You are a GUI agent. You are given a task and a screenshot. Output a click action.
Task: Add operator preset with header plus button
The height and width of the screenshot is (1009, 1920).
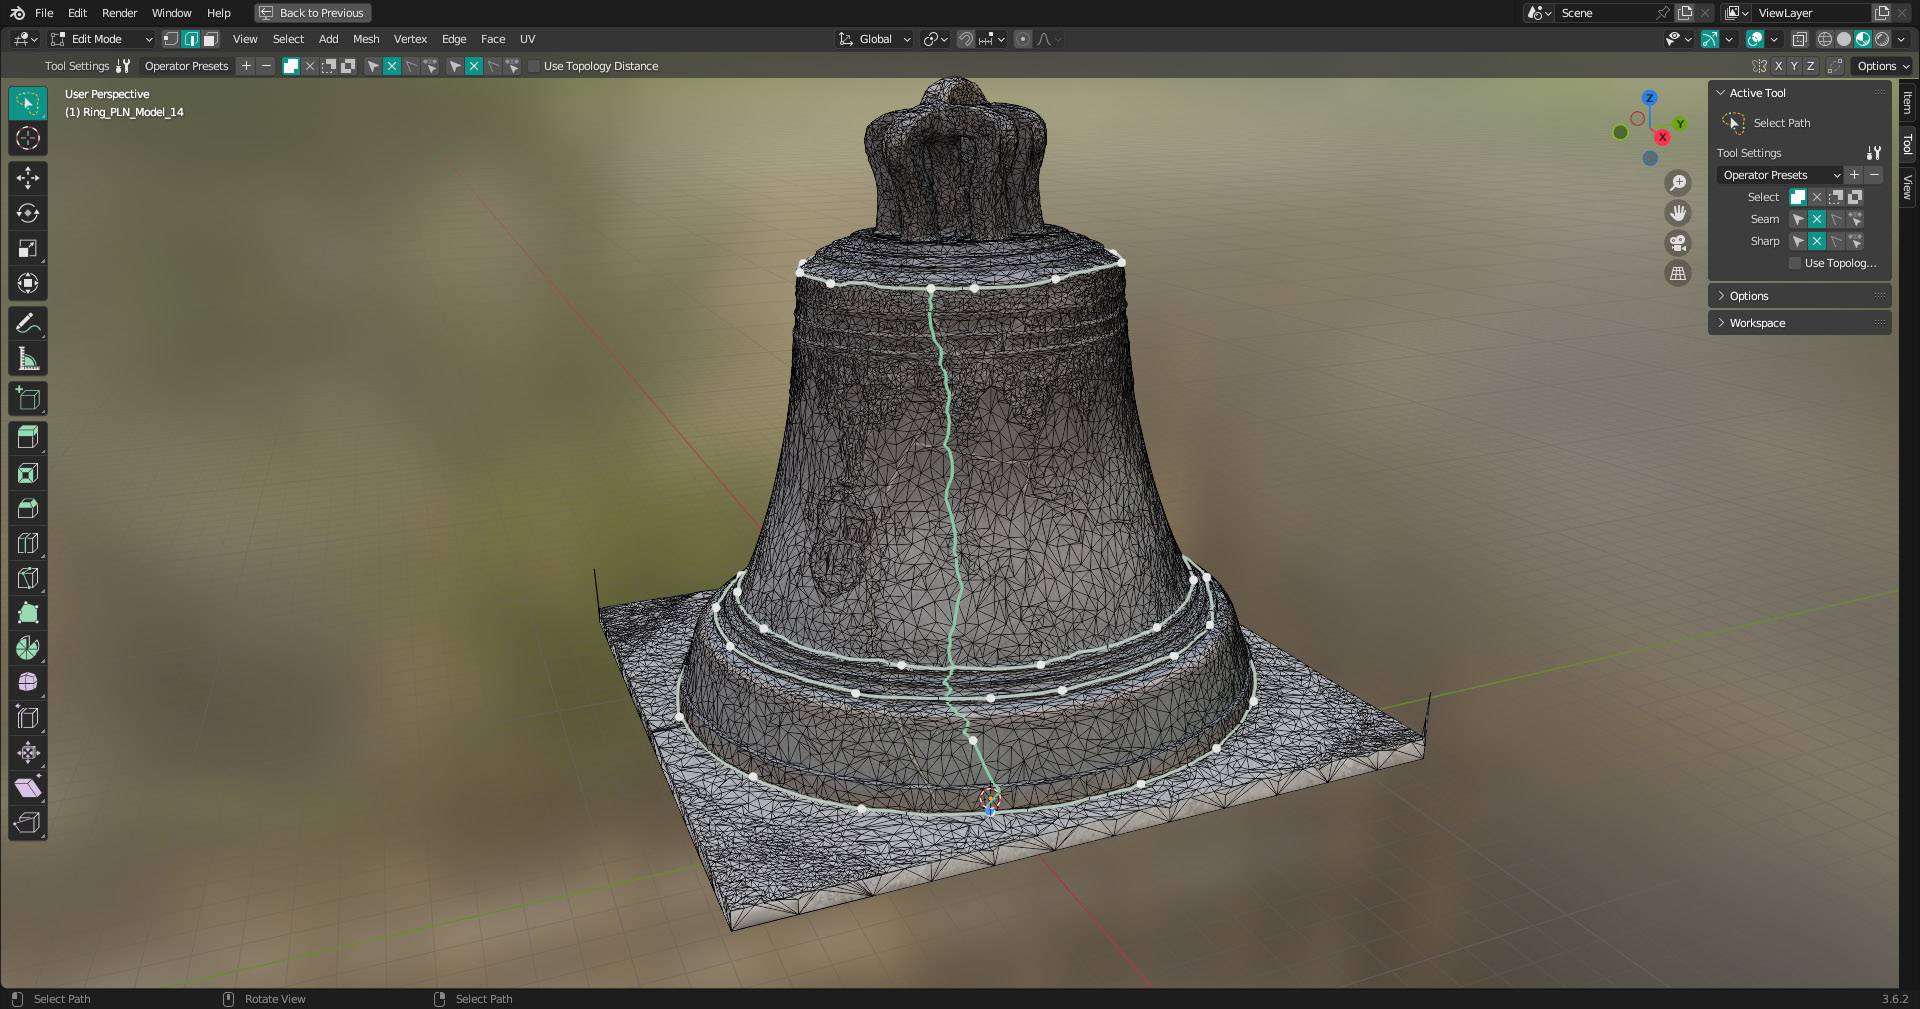click(246, 66)
